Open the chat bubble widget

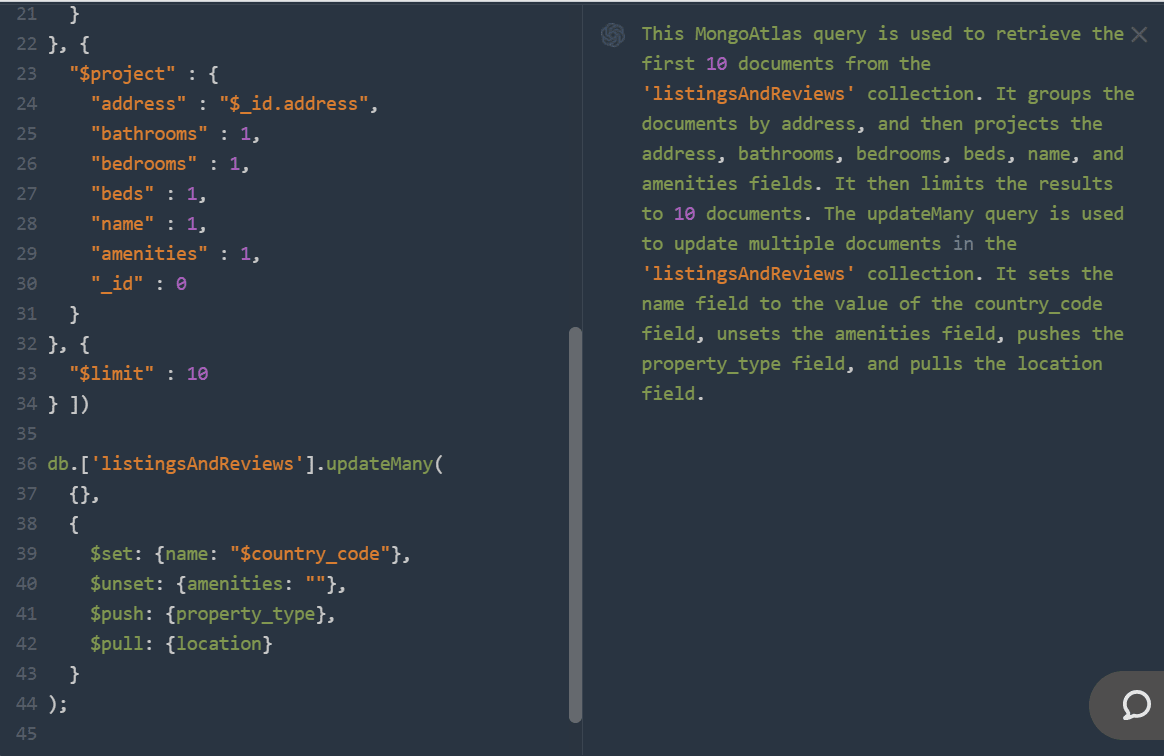tap(1135, 705)
